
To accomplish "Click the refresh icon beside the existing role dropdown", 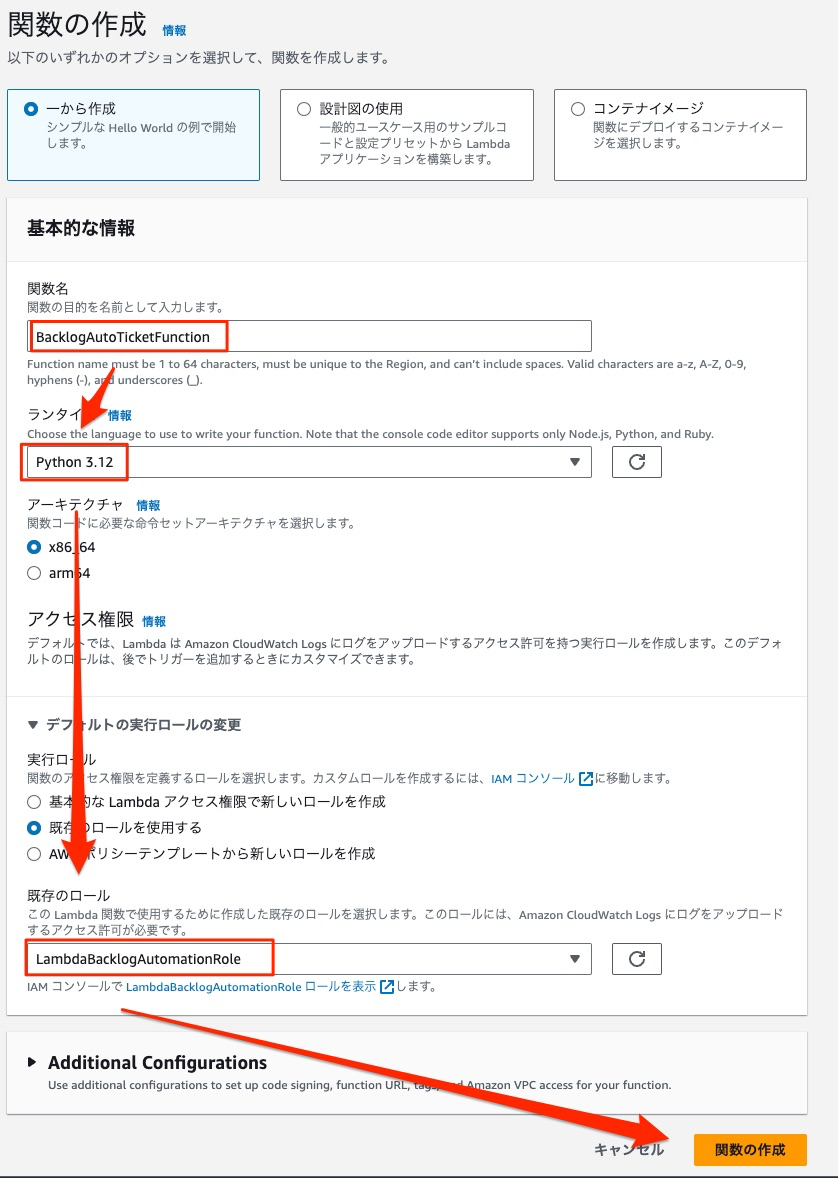I will (637, 959).
